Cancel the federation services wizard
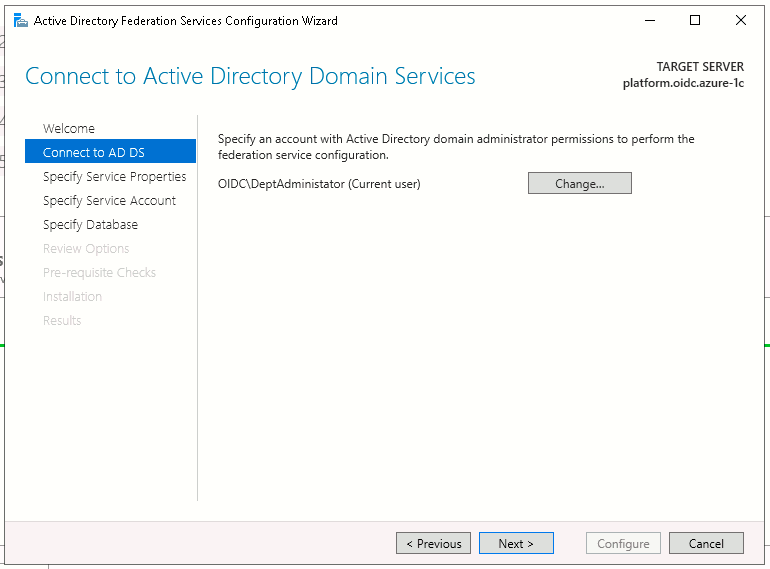This screenshot has height=569, width=770. tap(706, 543)
